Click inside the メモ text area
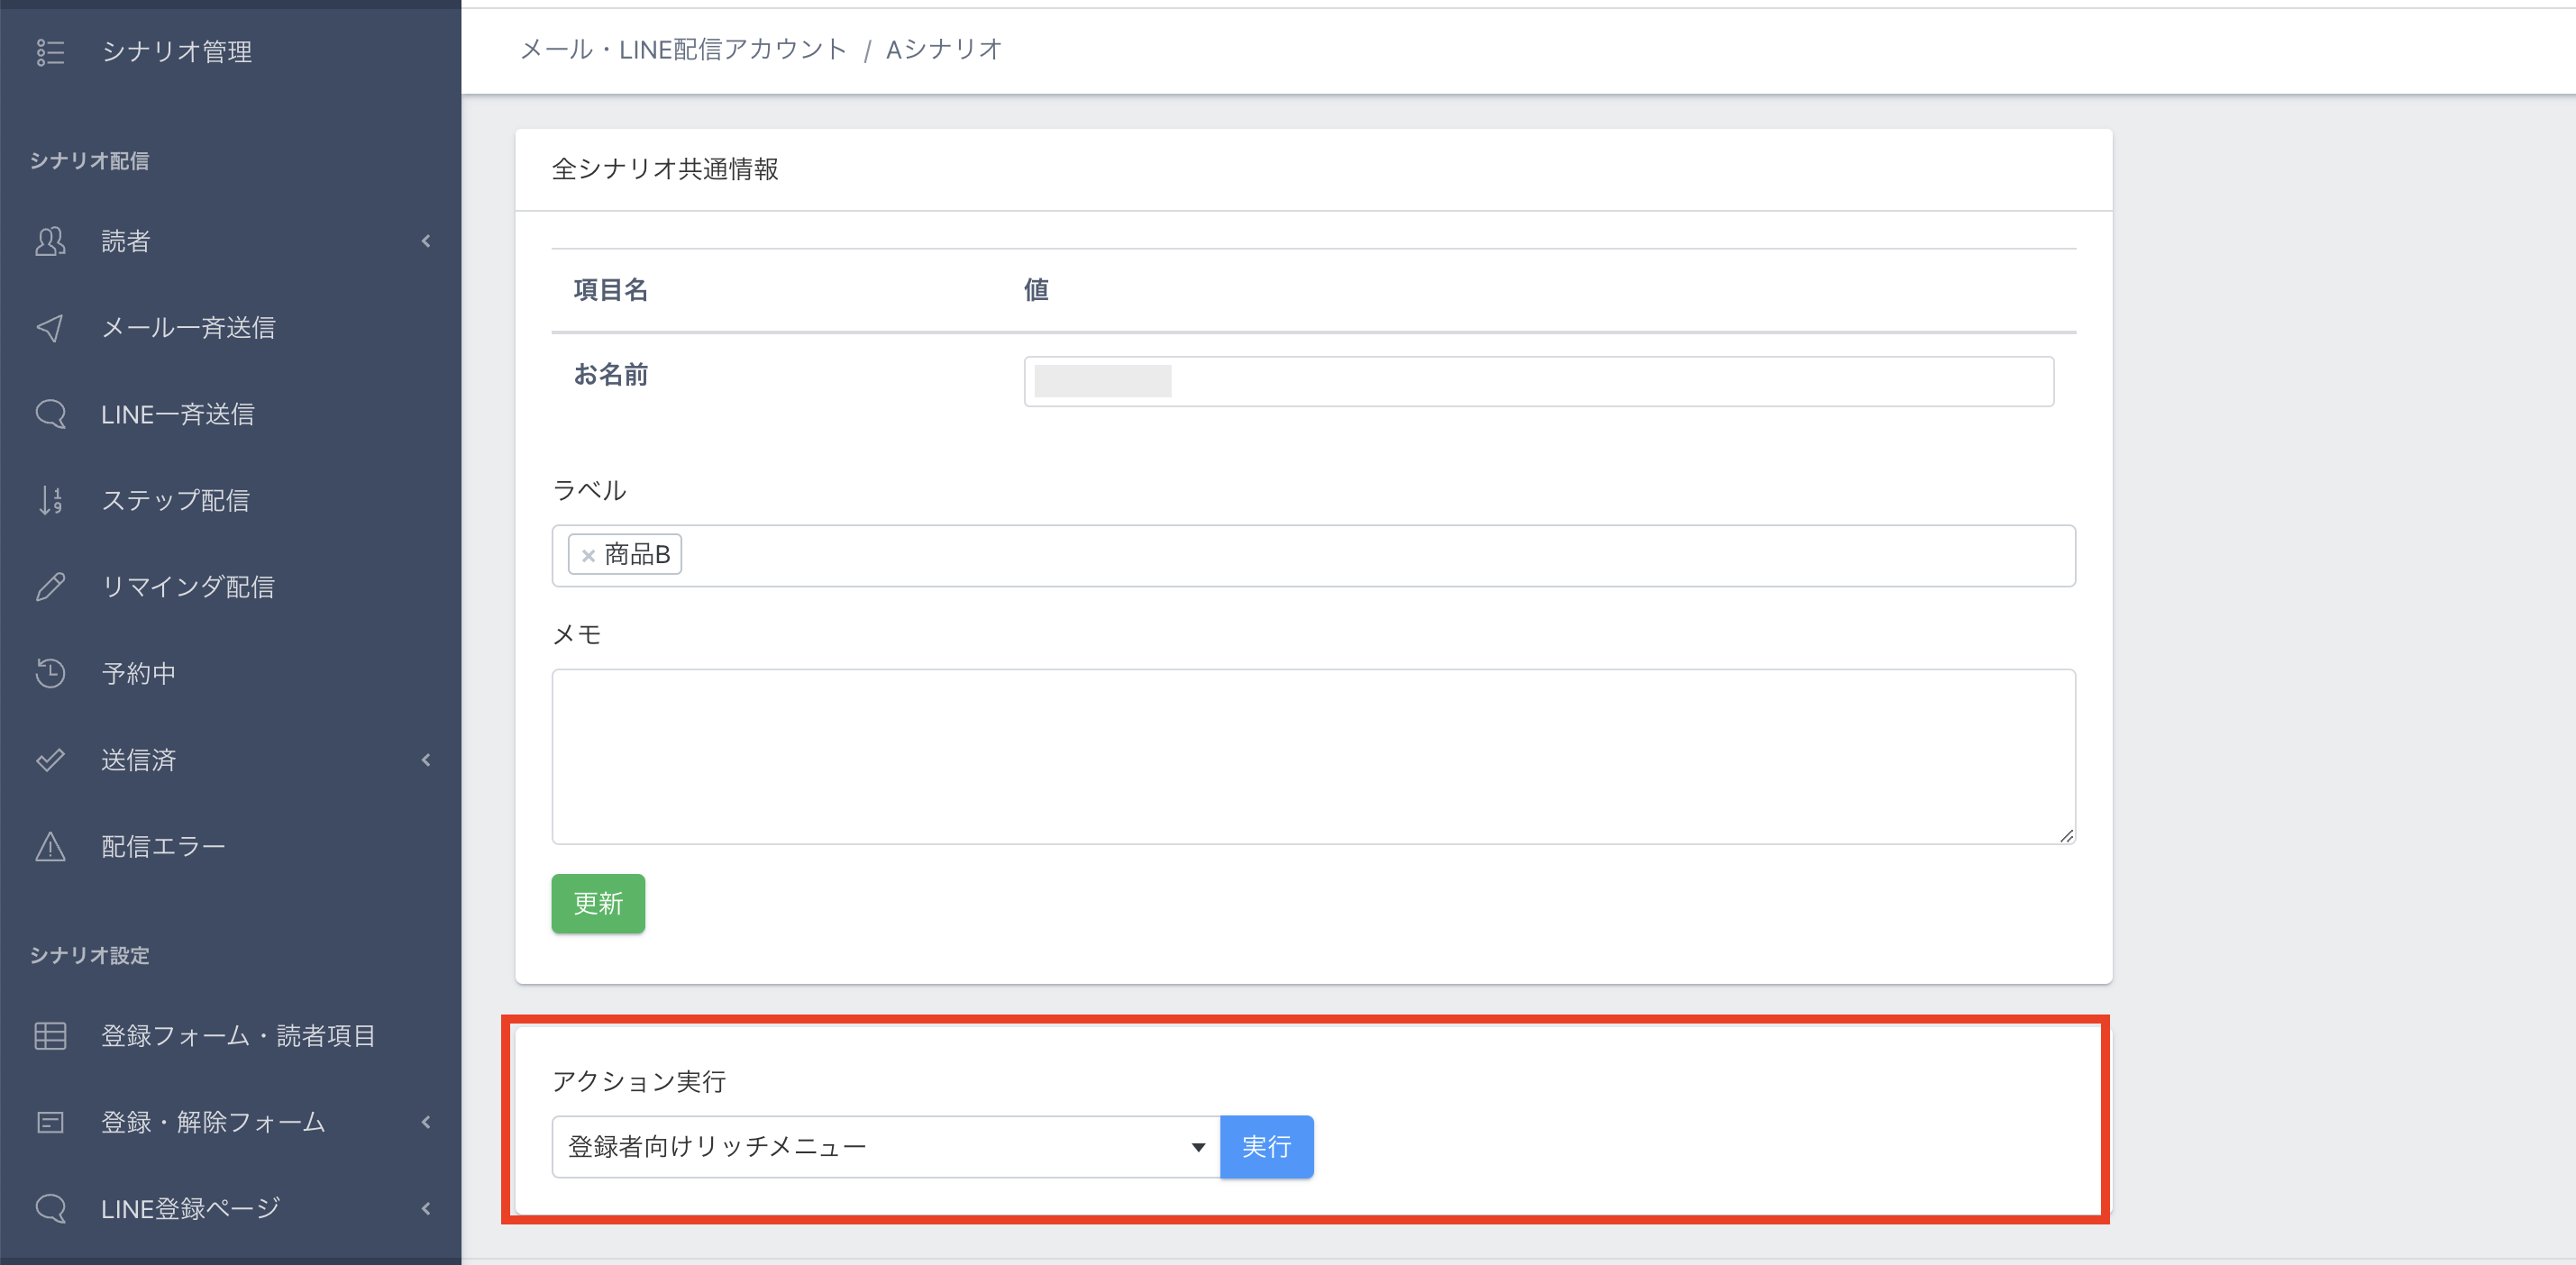 click(1312, 756)
